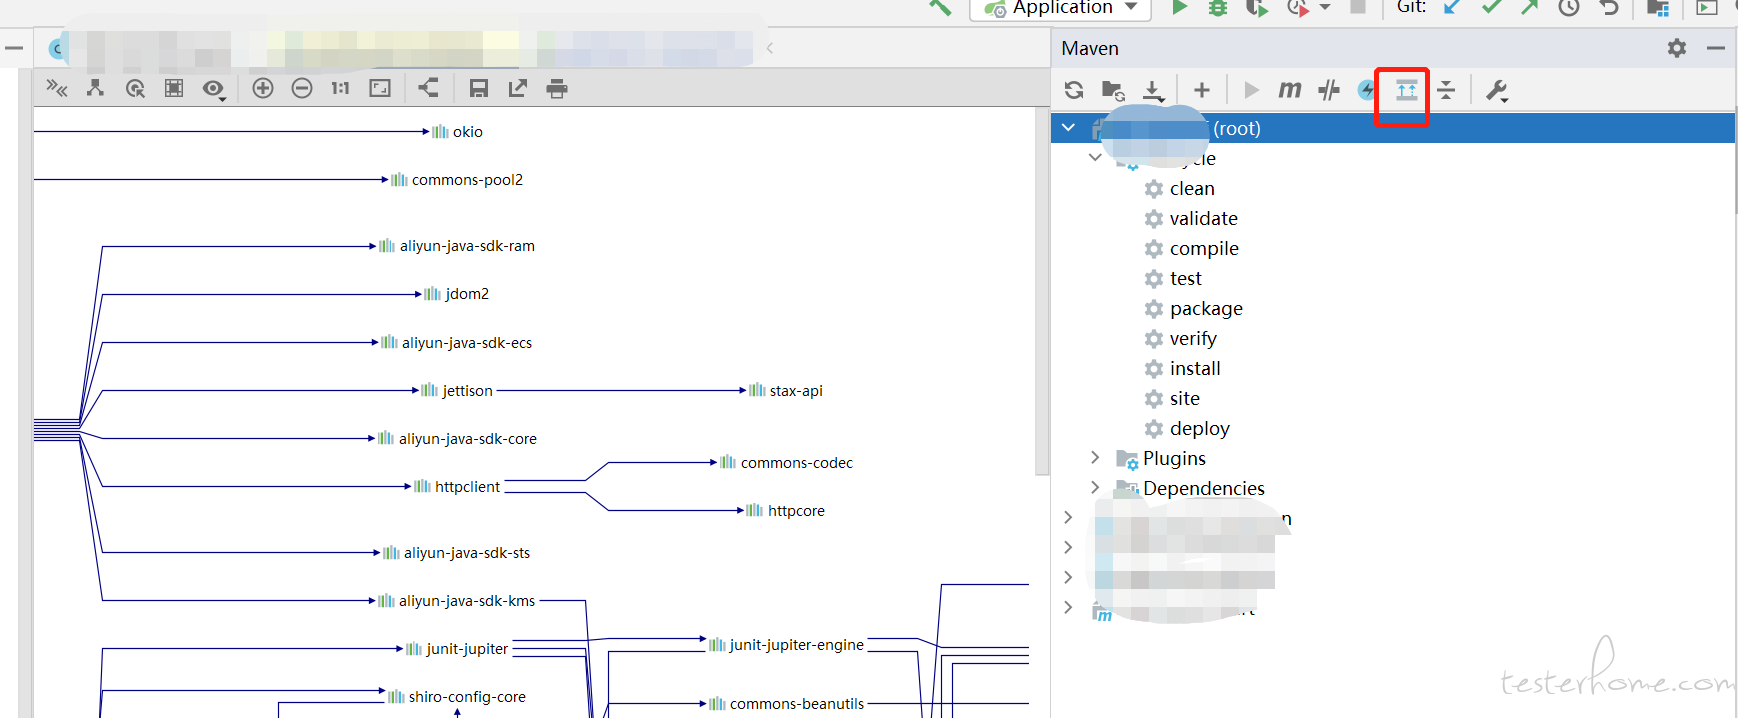Toggle Maven offline mode
The image size is (1738, 718).
click(1329, 90)
